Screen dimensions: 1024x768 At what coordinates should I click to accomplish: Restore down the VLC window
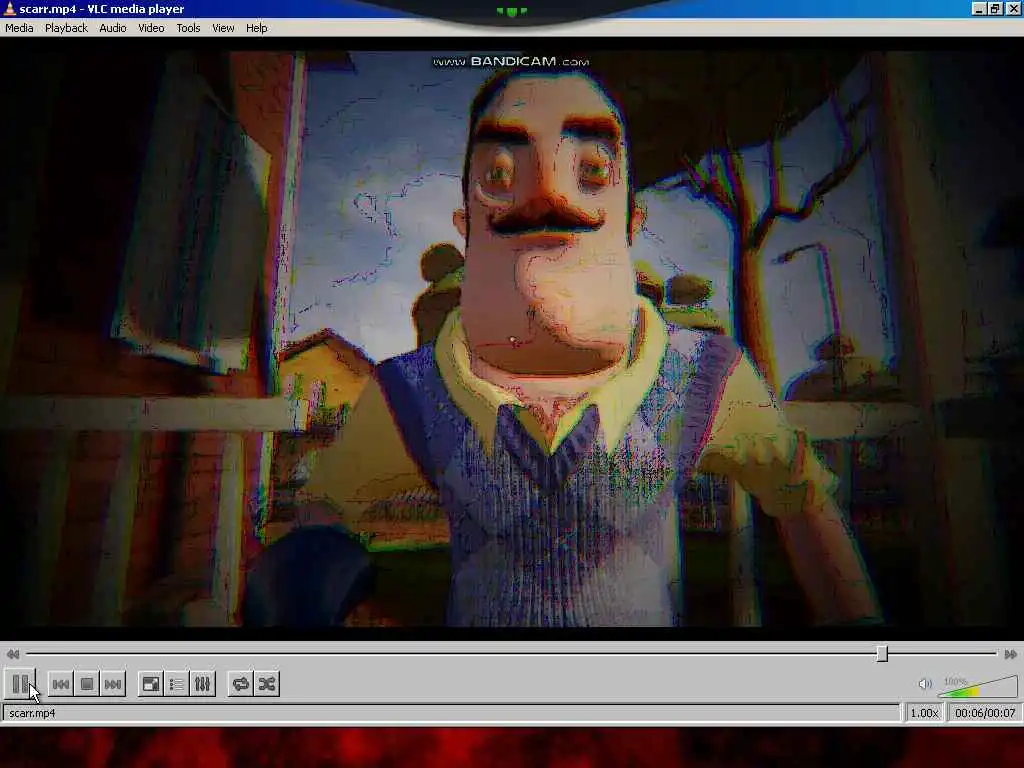click(x=995, y=8)
